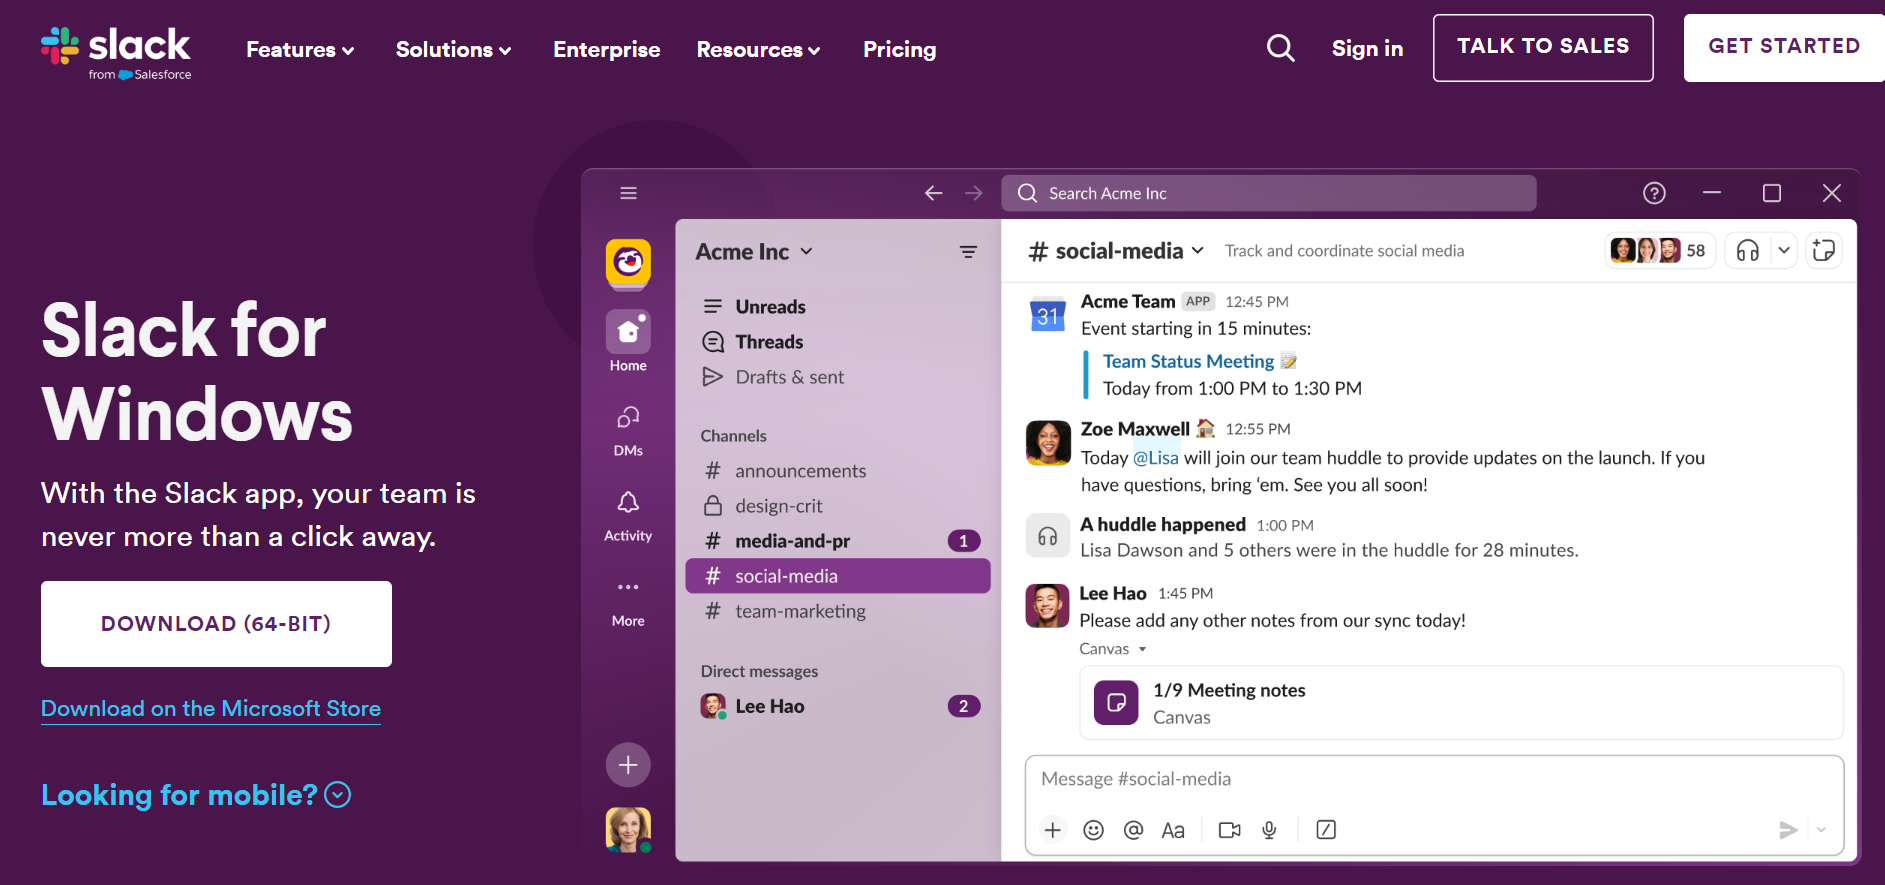Focus the Message #social-media input
The image size is (1885, 885).
pos(1434,779)
